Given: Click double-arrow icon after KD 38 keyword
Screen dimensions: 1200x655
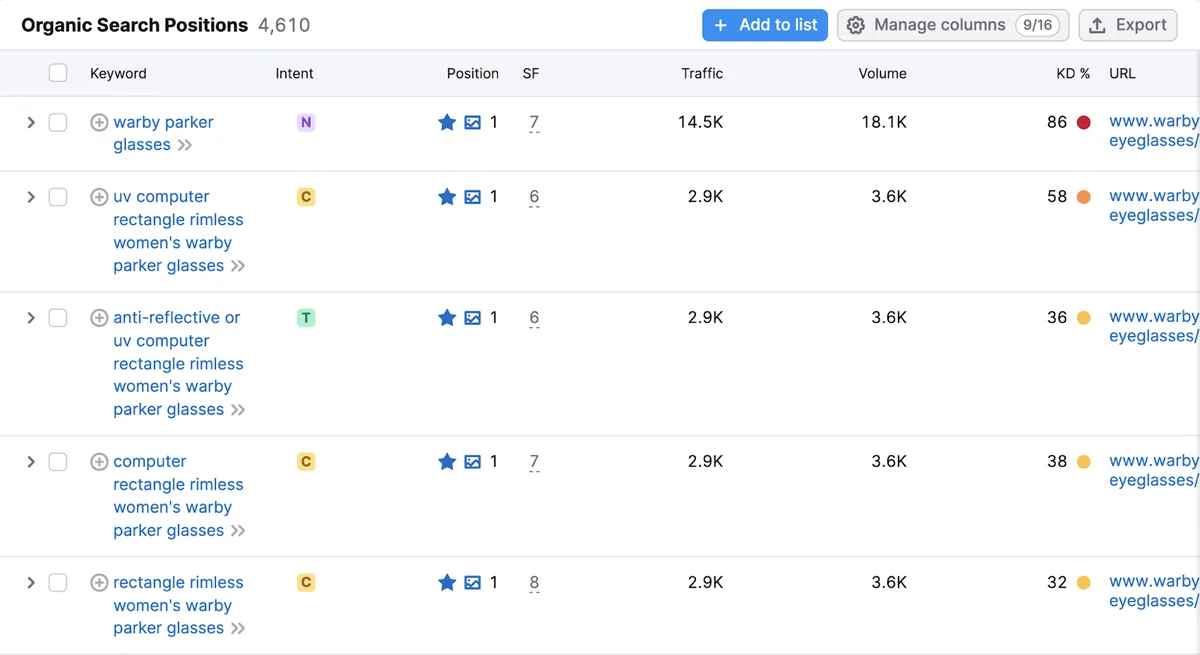Looking at the screenshot, I should point(238,532).
